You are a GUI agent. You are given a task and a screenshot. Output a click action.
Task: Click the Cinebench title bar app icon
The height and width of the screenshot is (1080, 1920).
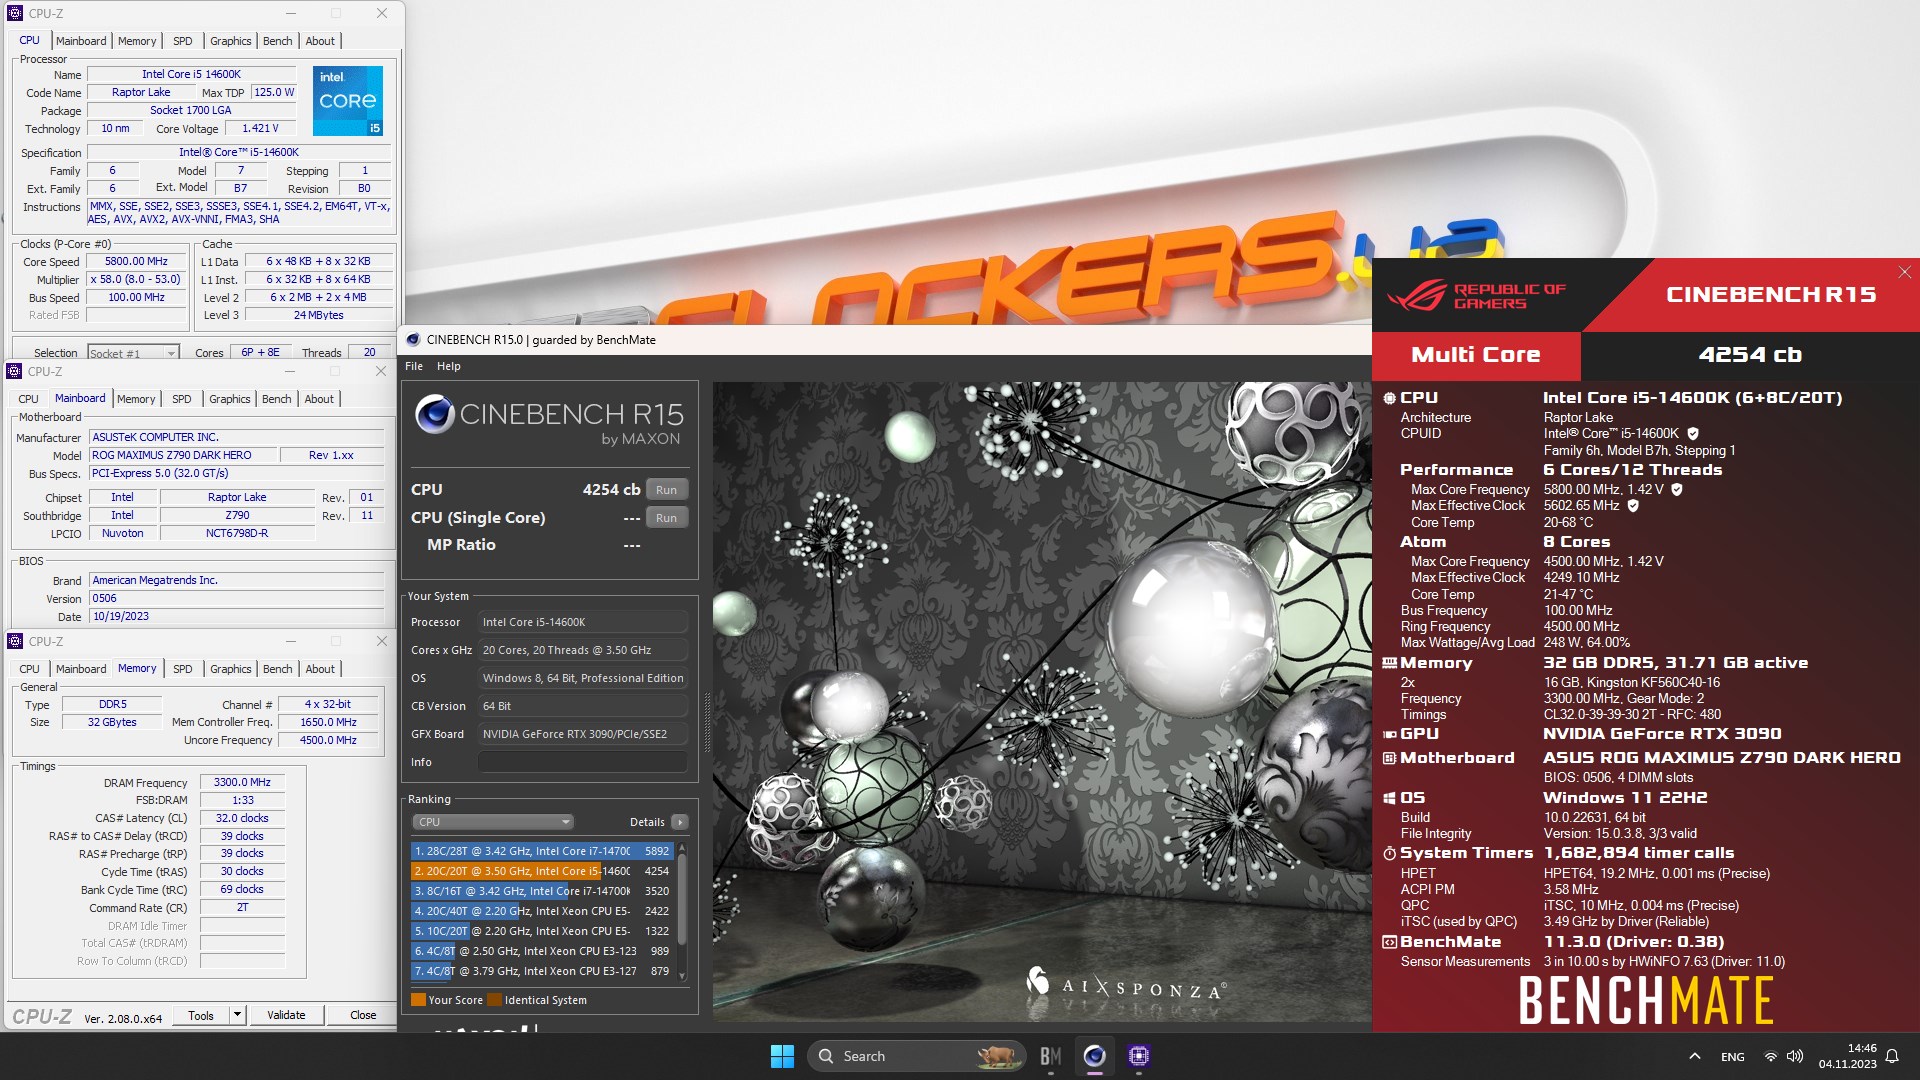pyautogui.click(x=413, y=339)
